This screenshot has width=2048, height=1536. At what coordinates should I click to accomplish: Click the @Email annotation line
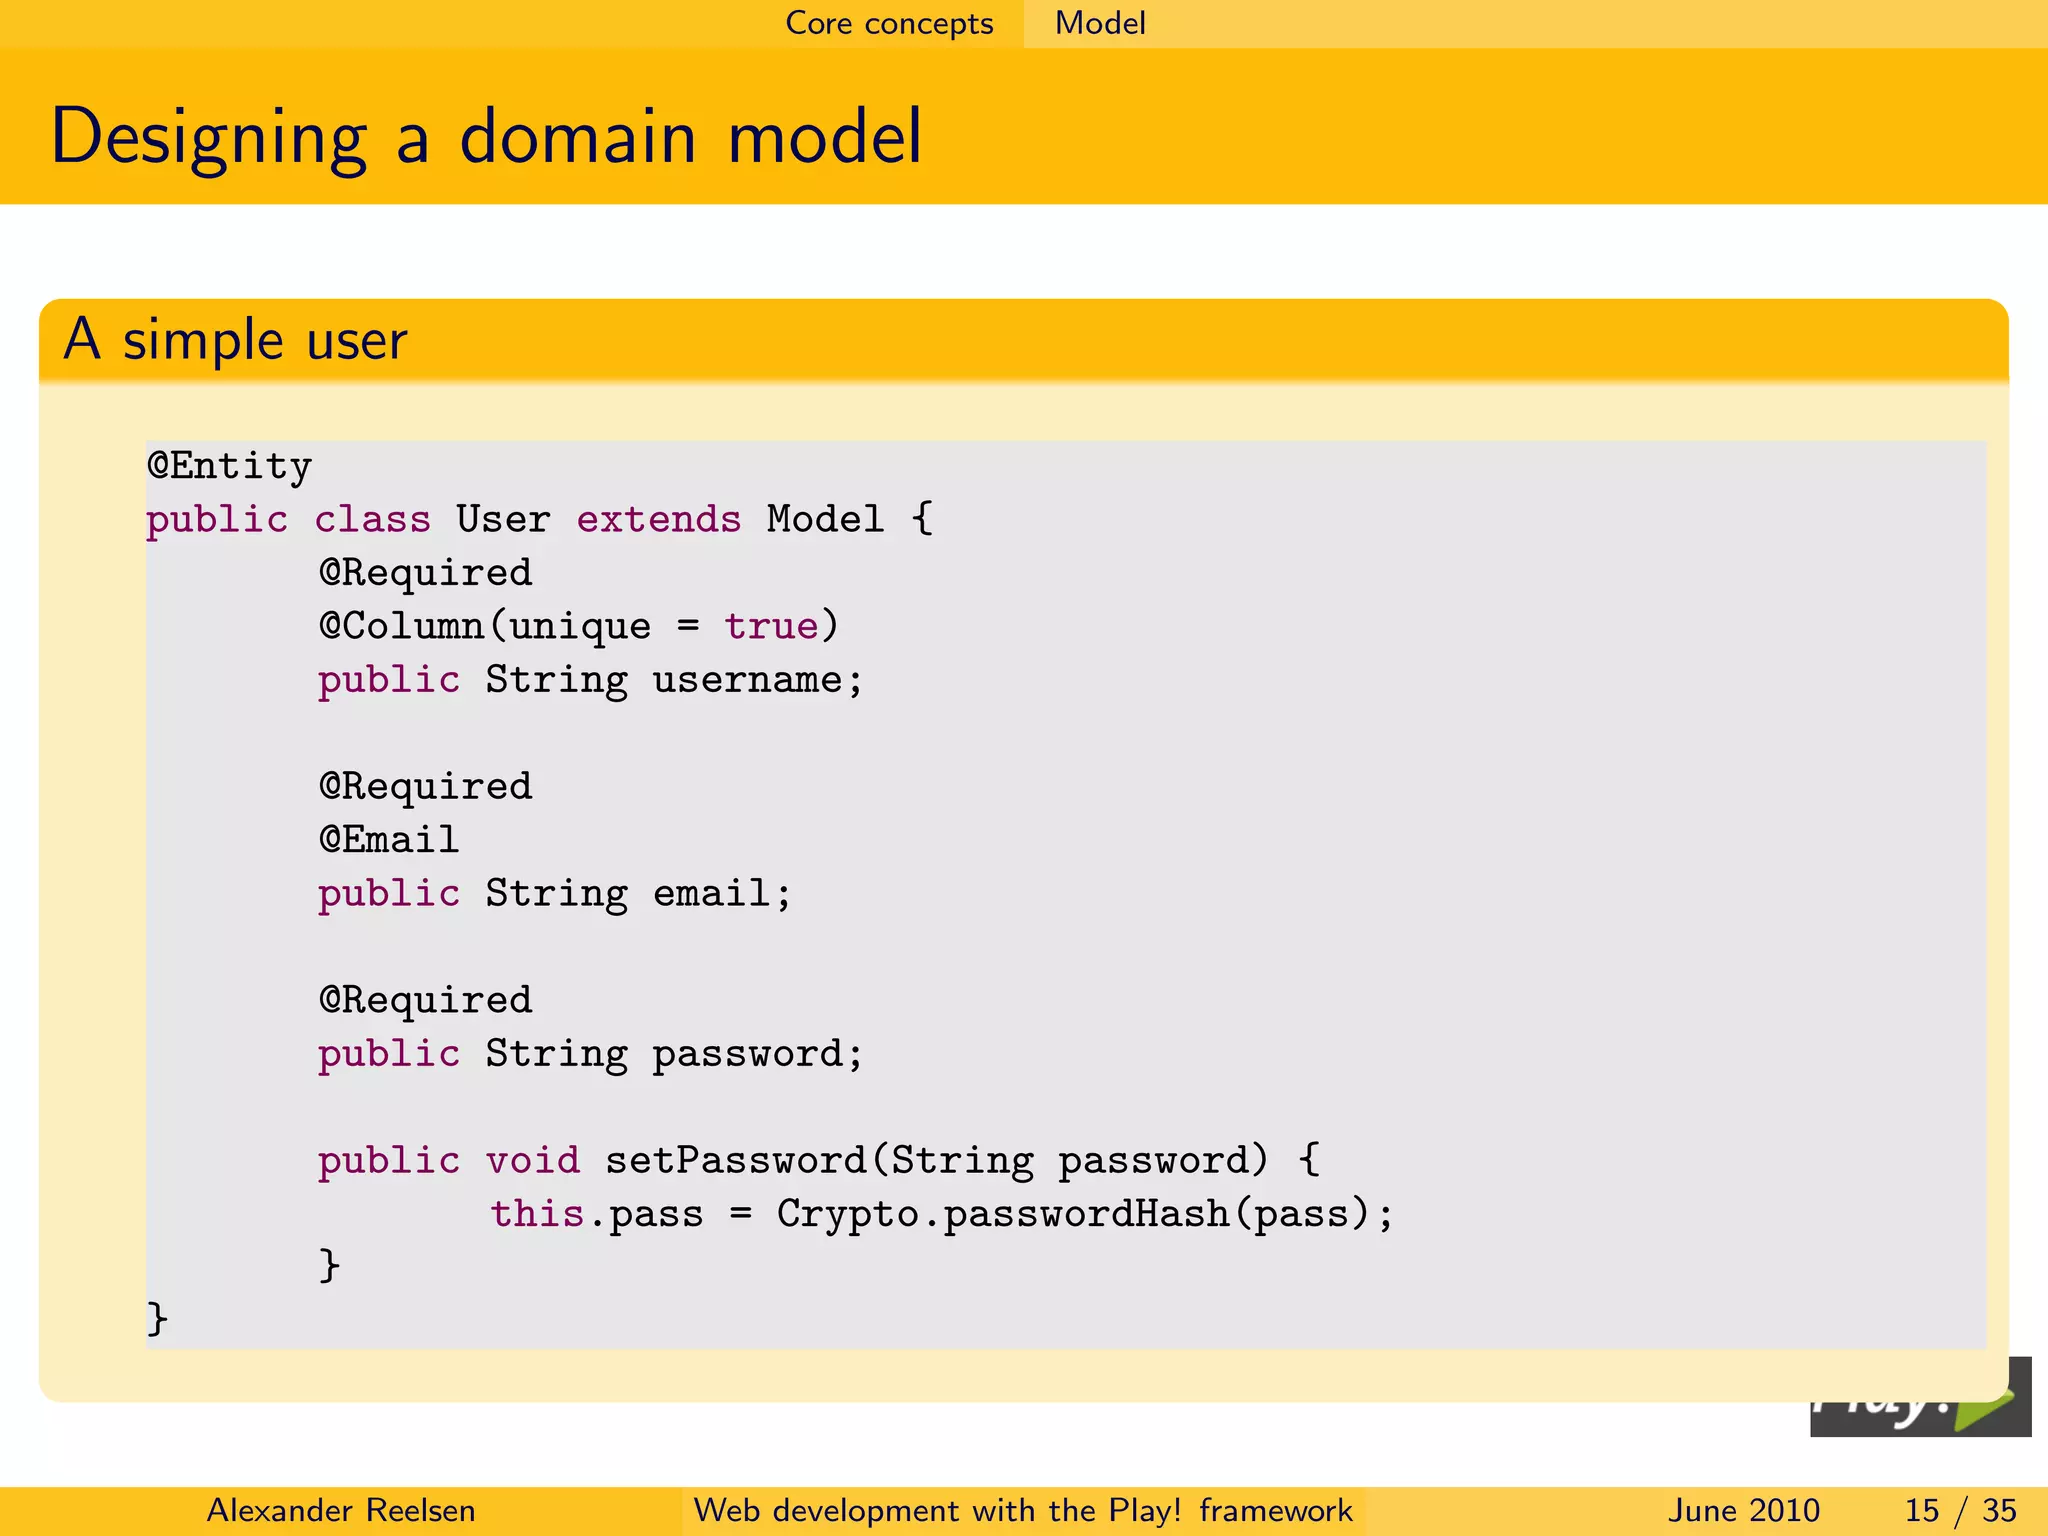pyautogui.click(x=389, y=840)
